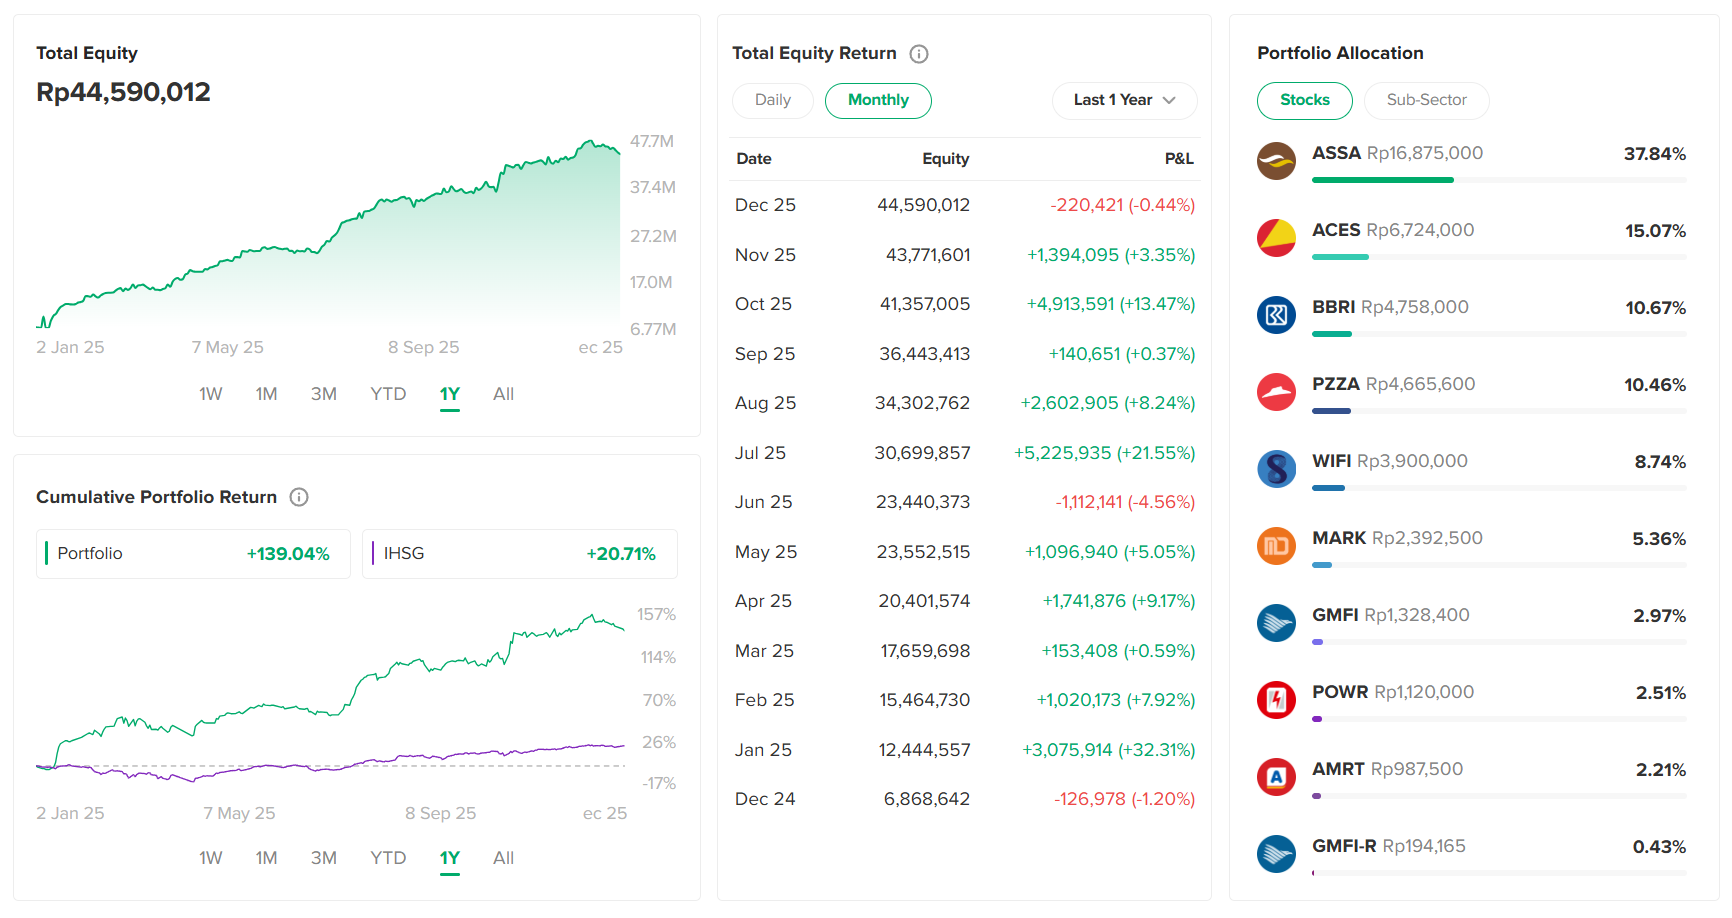The image size is (1732, 918).
Task: Toggle IHSG series in cumulative return chart
Action: click(x=520, y=554)
